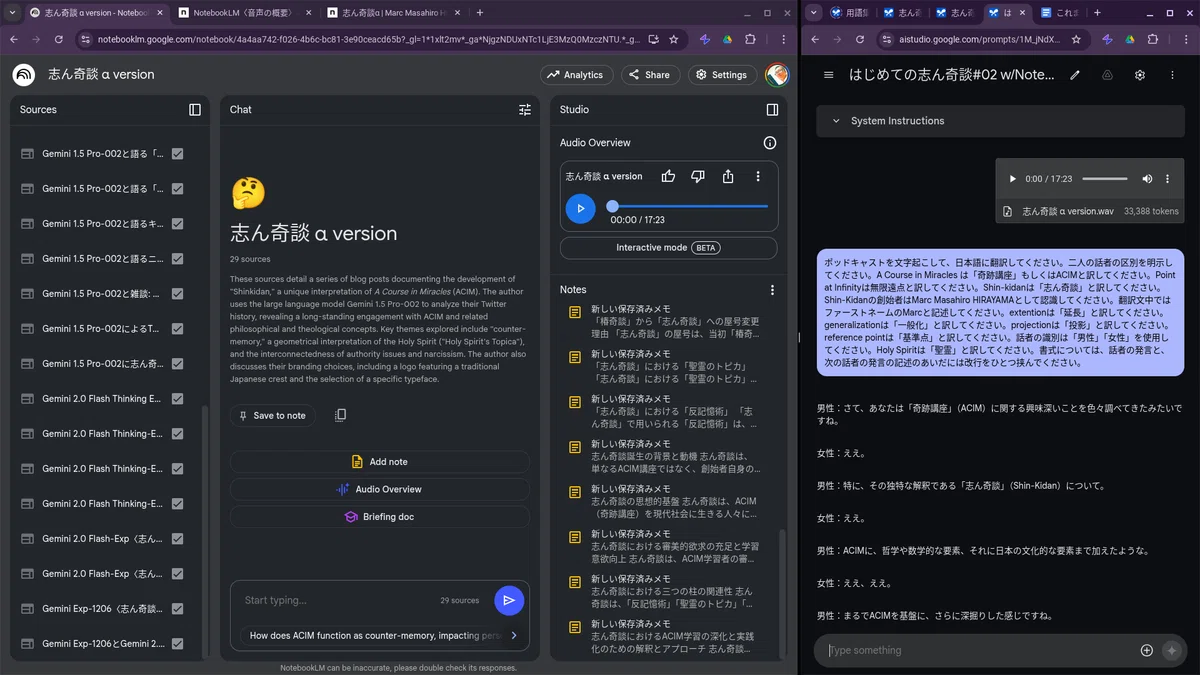Uncheck source Gemini 1.5 Pro-002と語るニ…
1200x675 pixels.
177,259
